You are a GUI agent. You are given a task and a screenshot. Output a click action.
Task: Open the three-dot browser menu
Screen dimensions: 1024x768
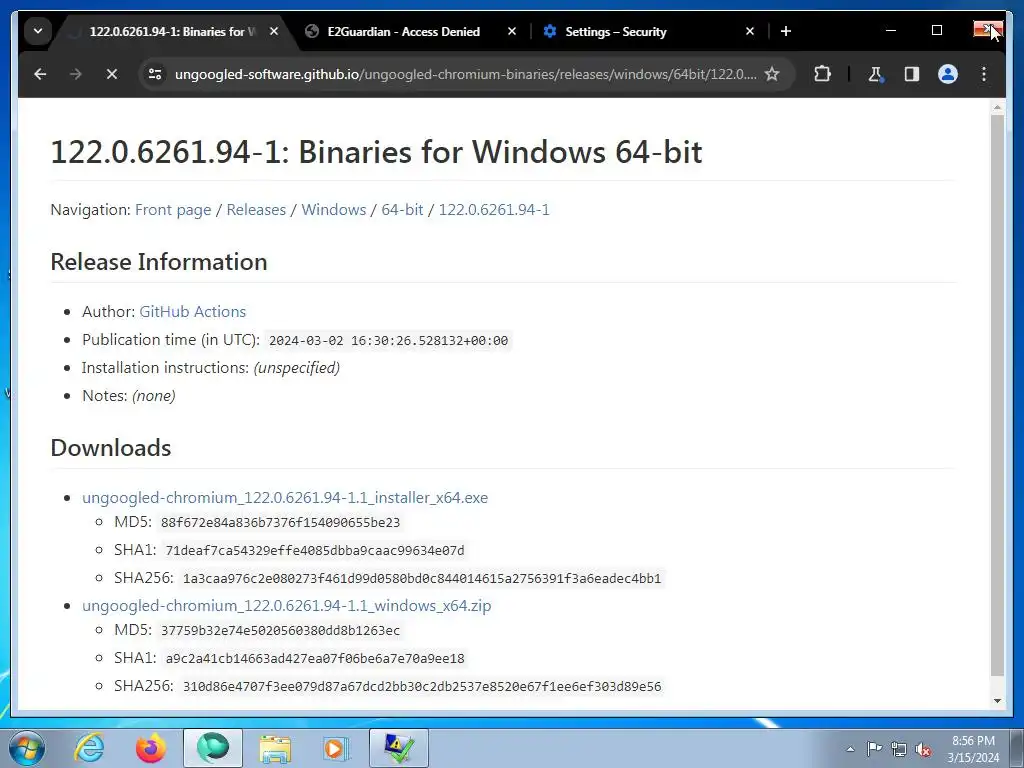click(x=984, y=74)
